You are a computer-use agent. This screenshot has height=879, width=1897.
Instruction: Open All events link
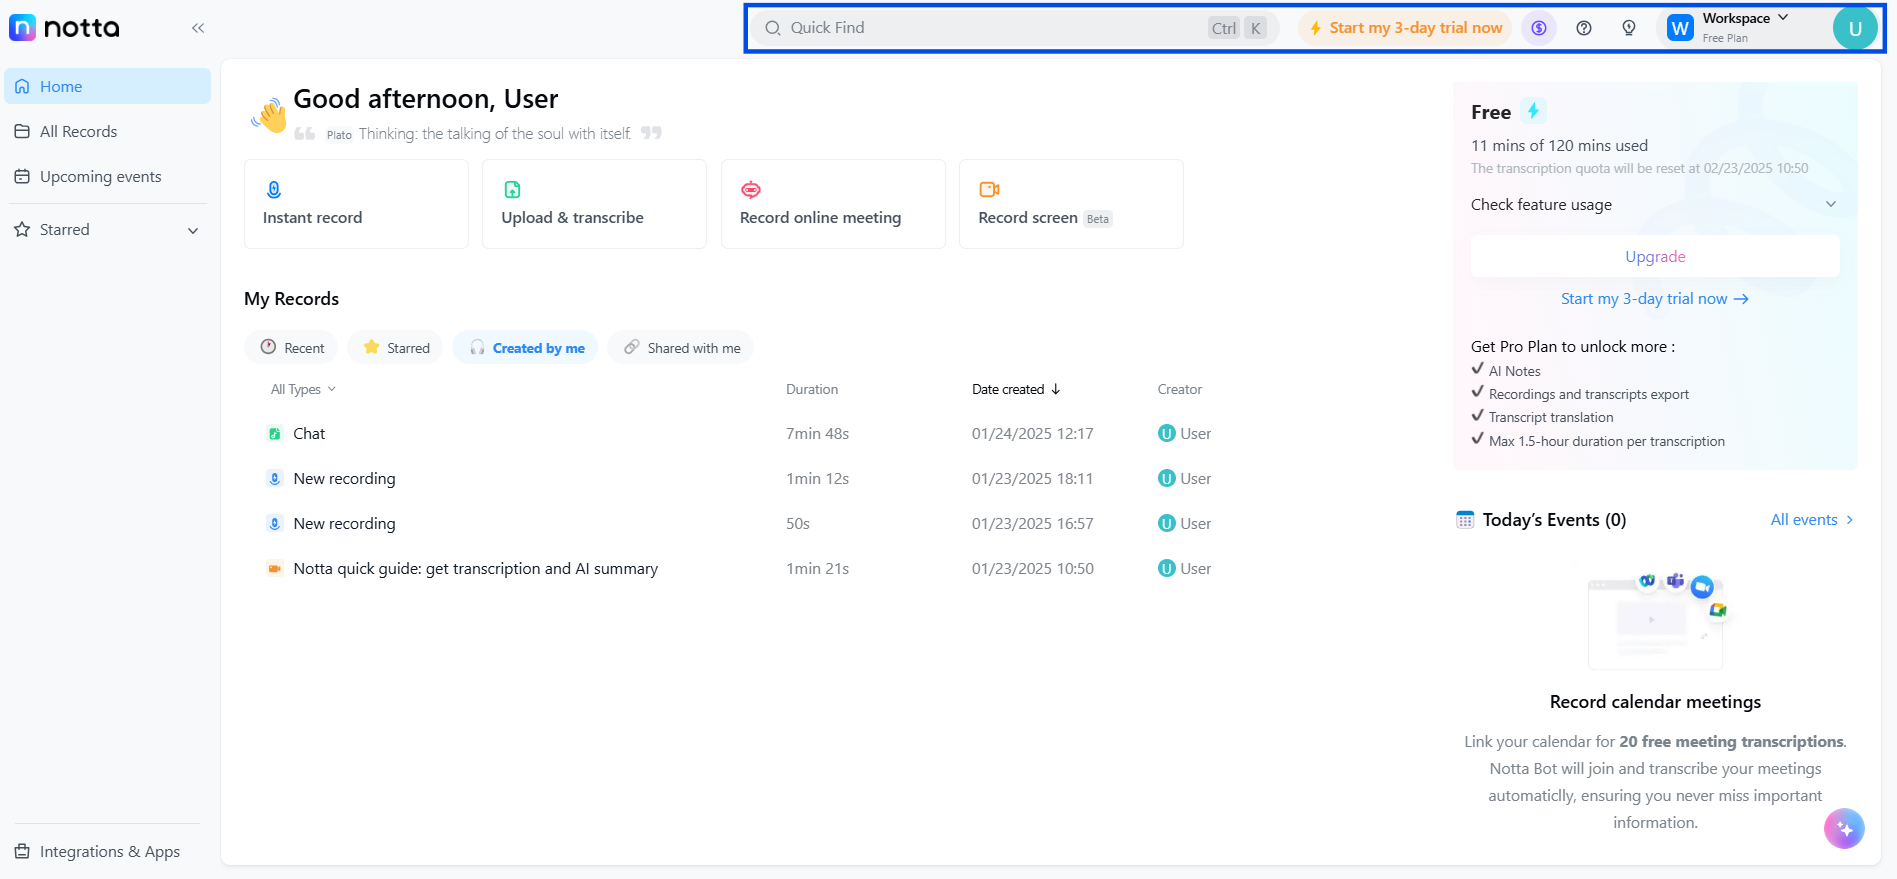point(1812,519)
